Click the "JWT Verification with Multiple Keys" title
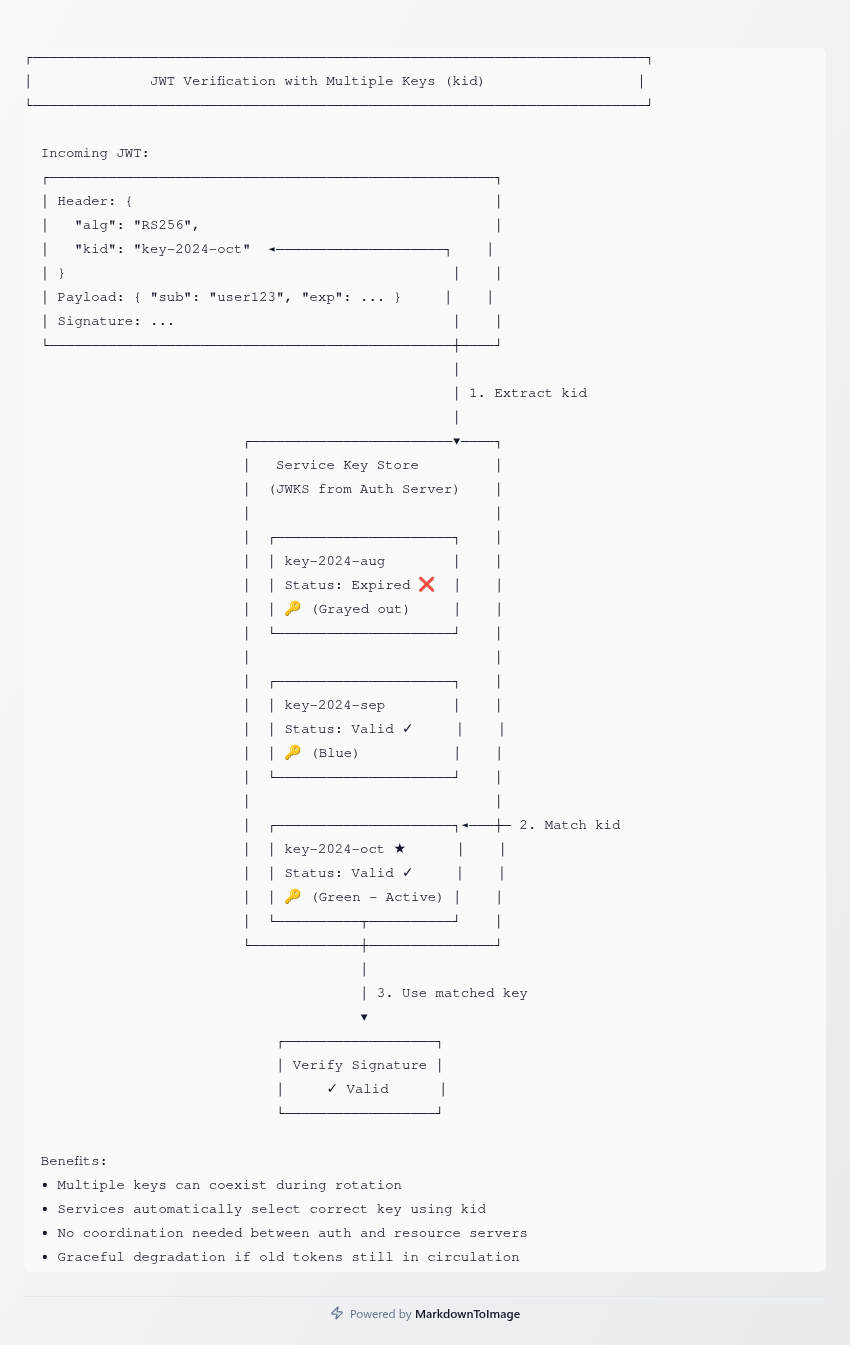Image resolution: width=850 pixels, height=1345 pixels. coord(317,81)
